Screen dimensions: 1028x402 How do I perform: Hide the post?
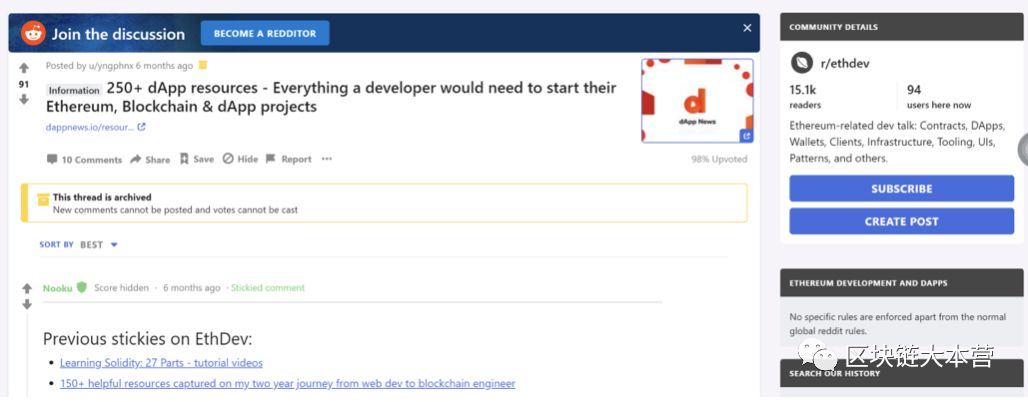[240, 159]
